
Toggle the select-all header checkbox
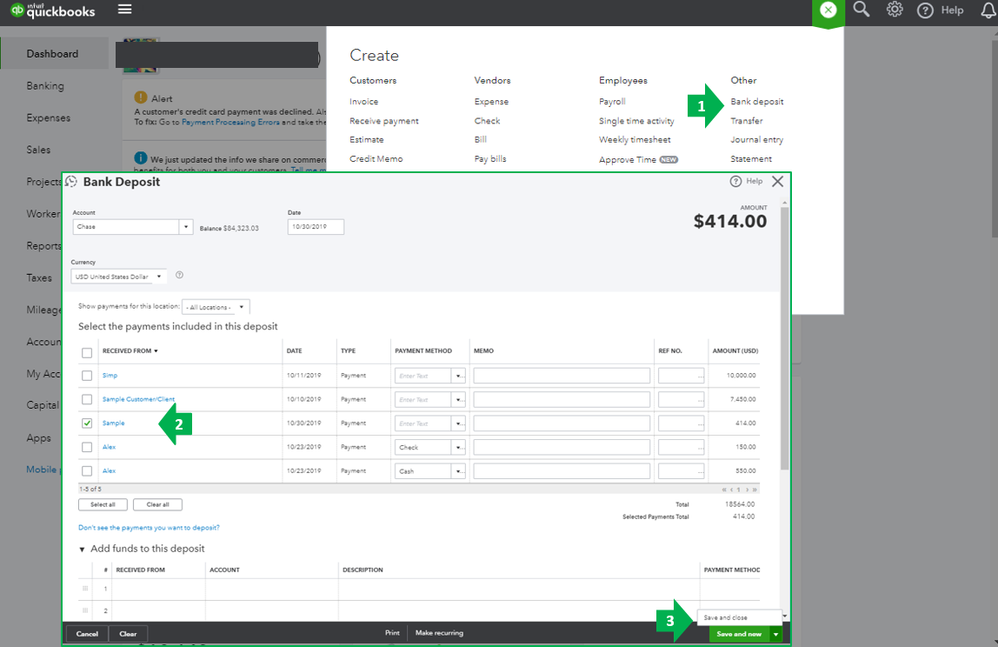click(x=87, y=352)
